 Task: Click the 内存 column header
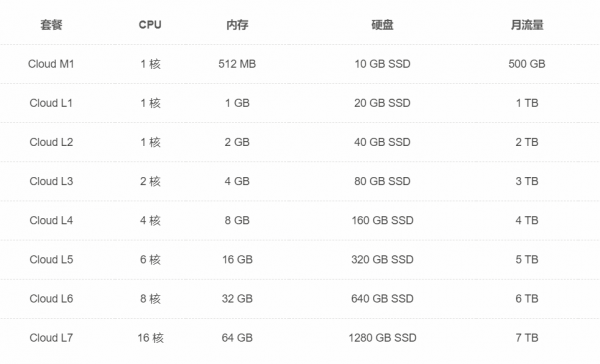click(237, 25)
